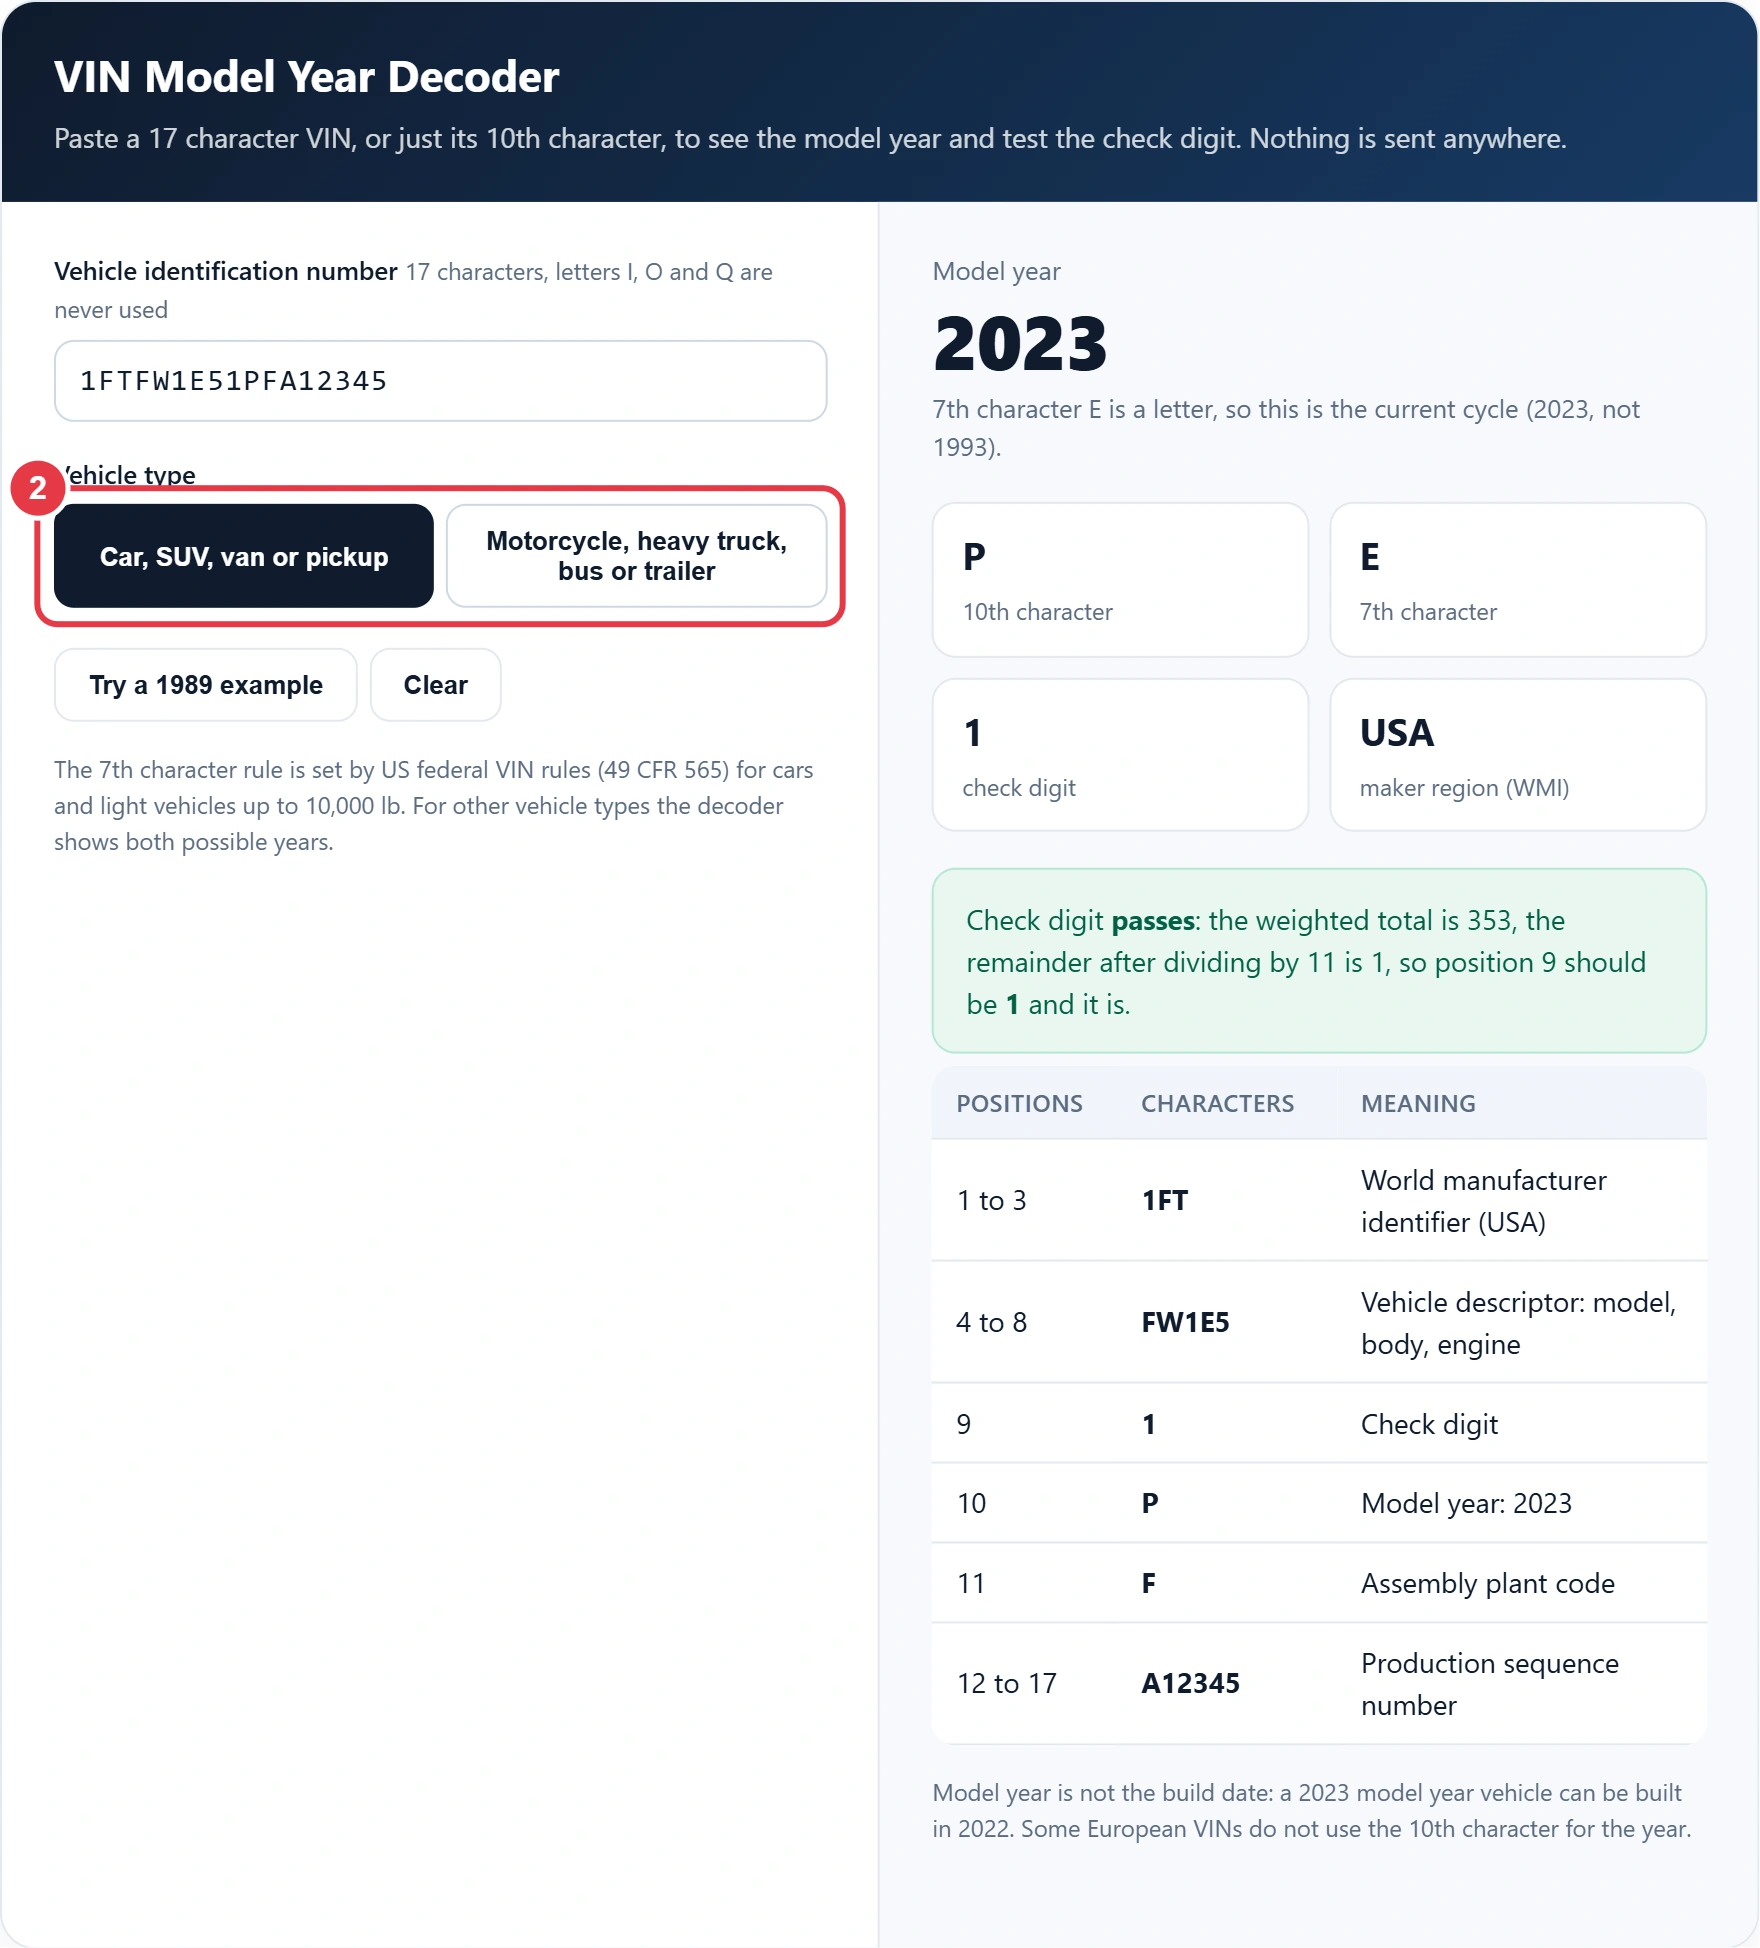Select the Assembly plant code row
This screenshot has height=1948, width=1760.
coord(1319,1583)
